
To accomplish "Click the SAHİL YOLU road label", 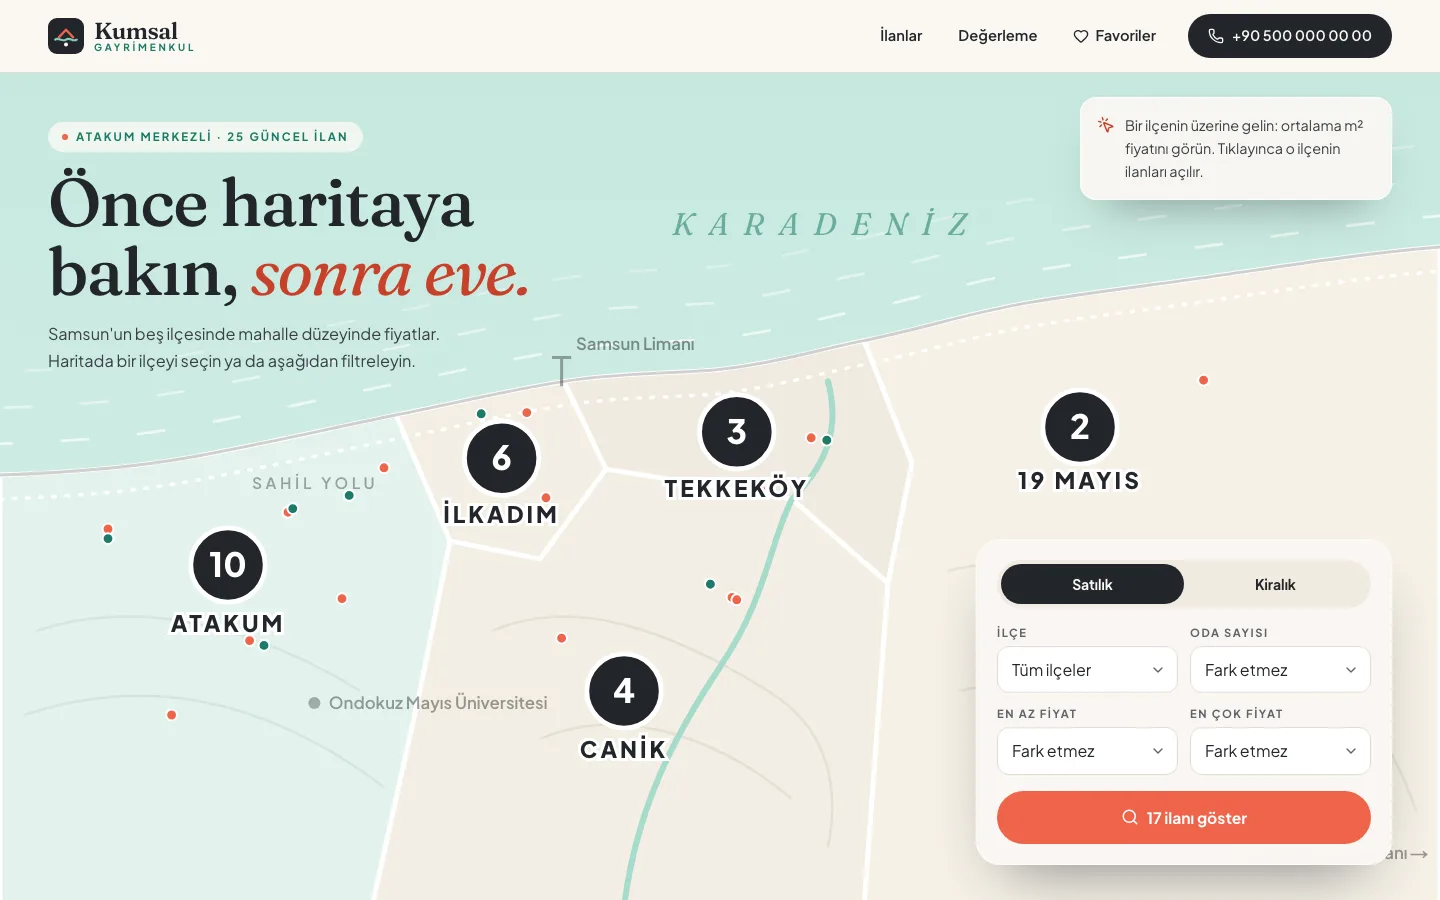I will click(x=314, y=484).
